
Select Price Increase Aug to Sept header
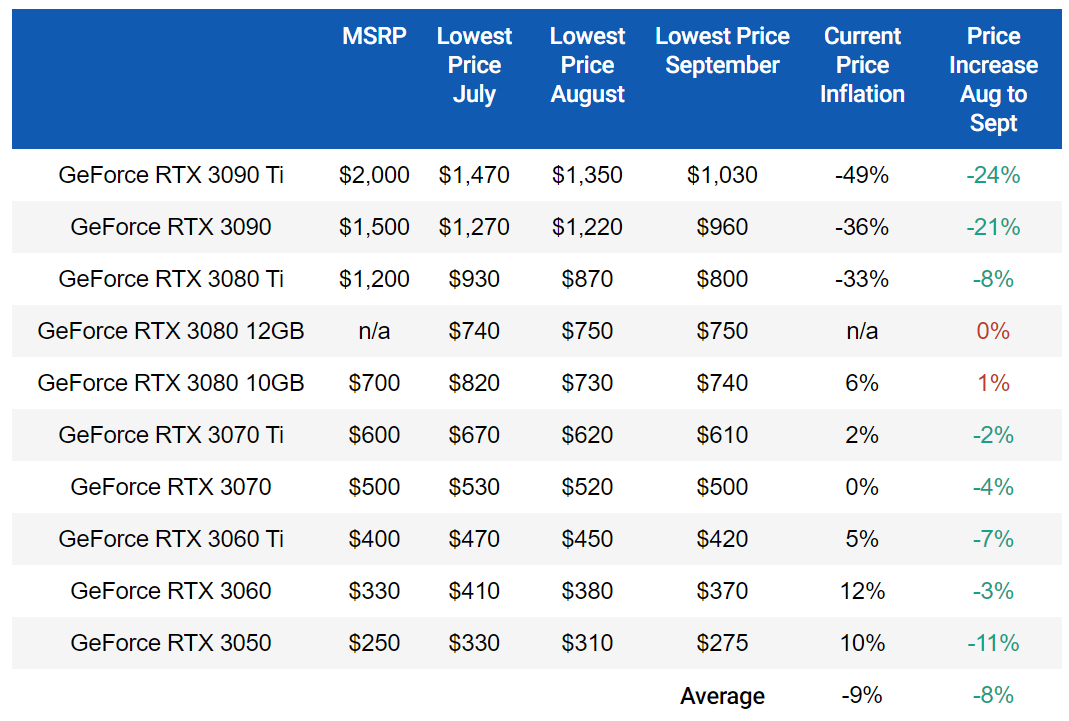click(x=993, y=80)
